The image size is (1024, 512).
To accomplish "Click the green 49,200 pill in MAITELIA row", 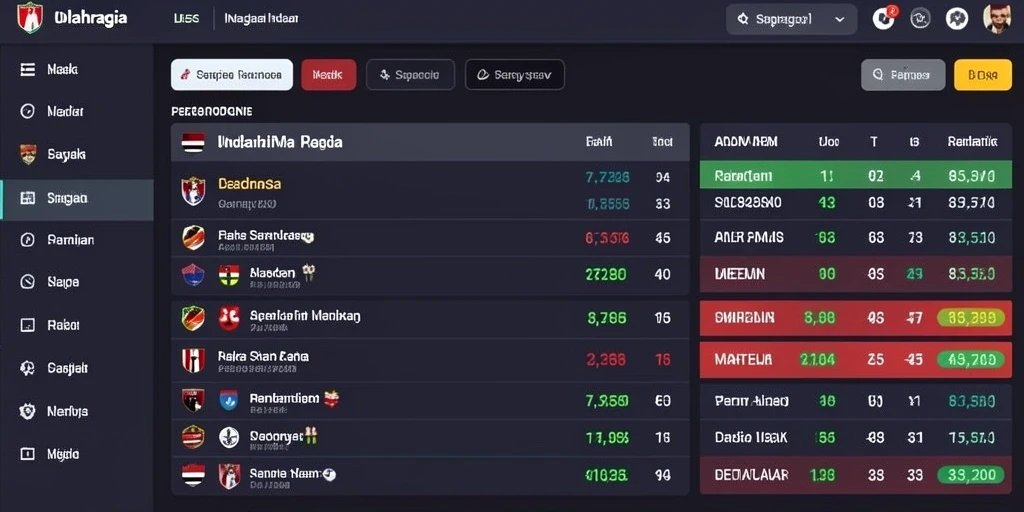I will click(971, 359).
